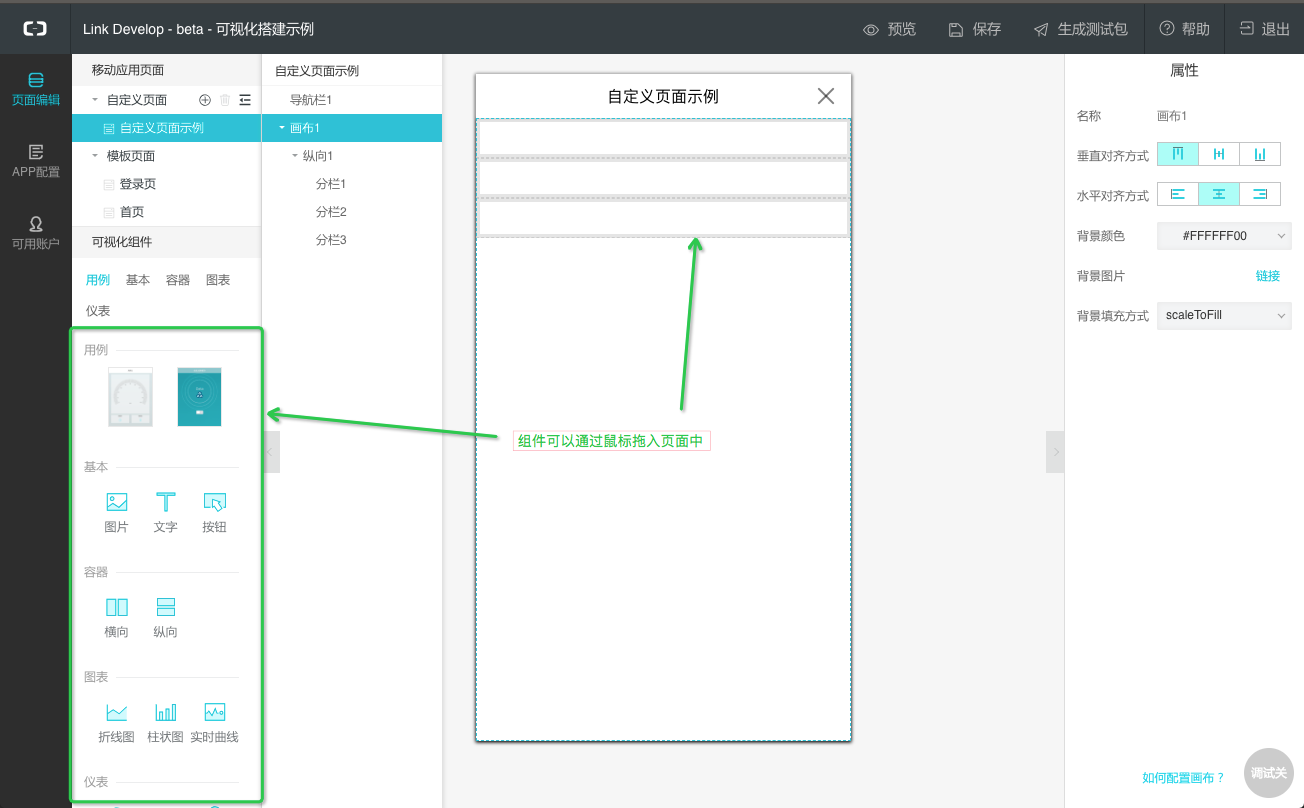This screenshot has height=808, width=1304.
Task: Select the 纵向 vertical container component
Action: click(165, 618)
